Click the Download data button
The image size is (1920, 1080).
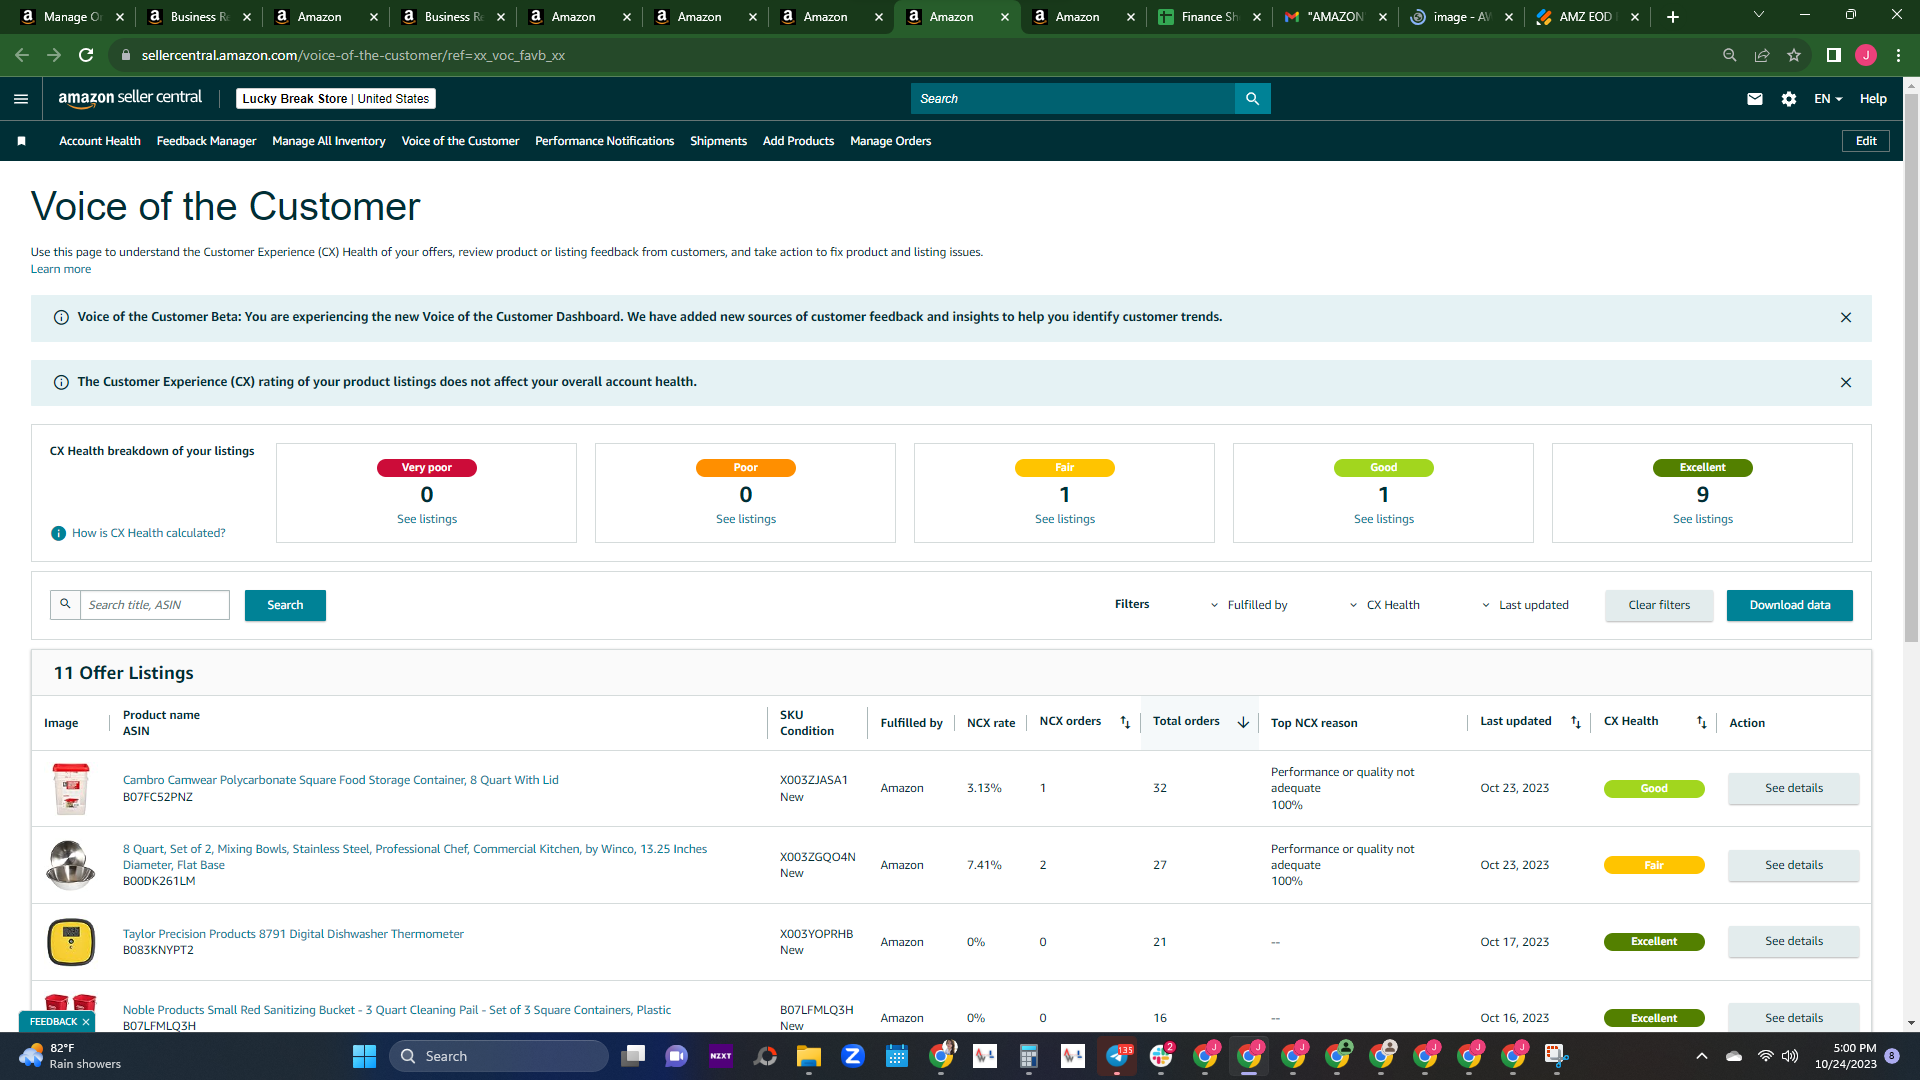coord(1790,605)
